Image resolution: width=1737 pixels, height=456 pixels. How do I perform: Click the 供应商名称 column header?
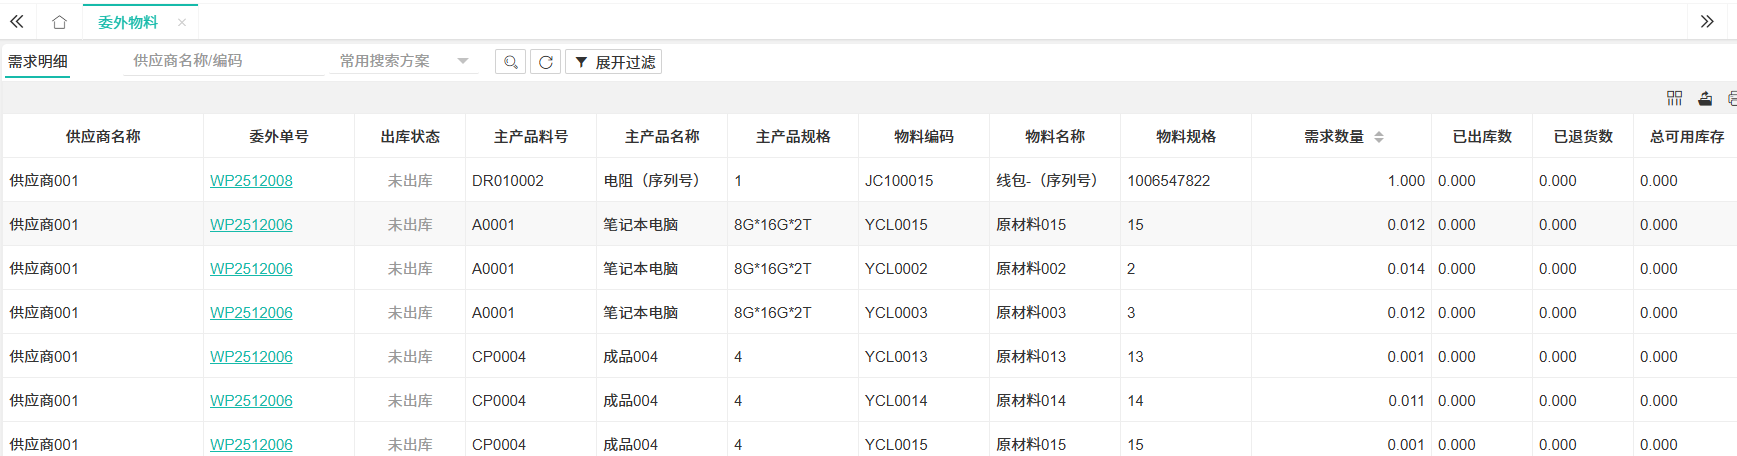103,137
